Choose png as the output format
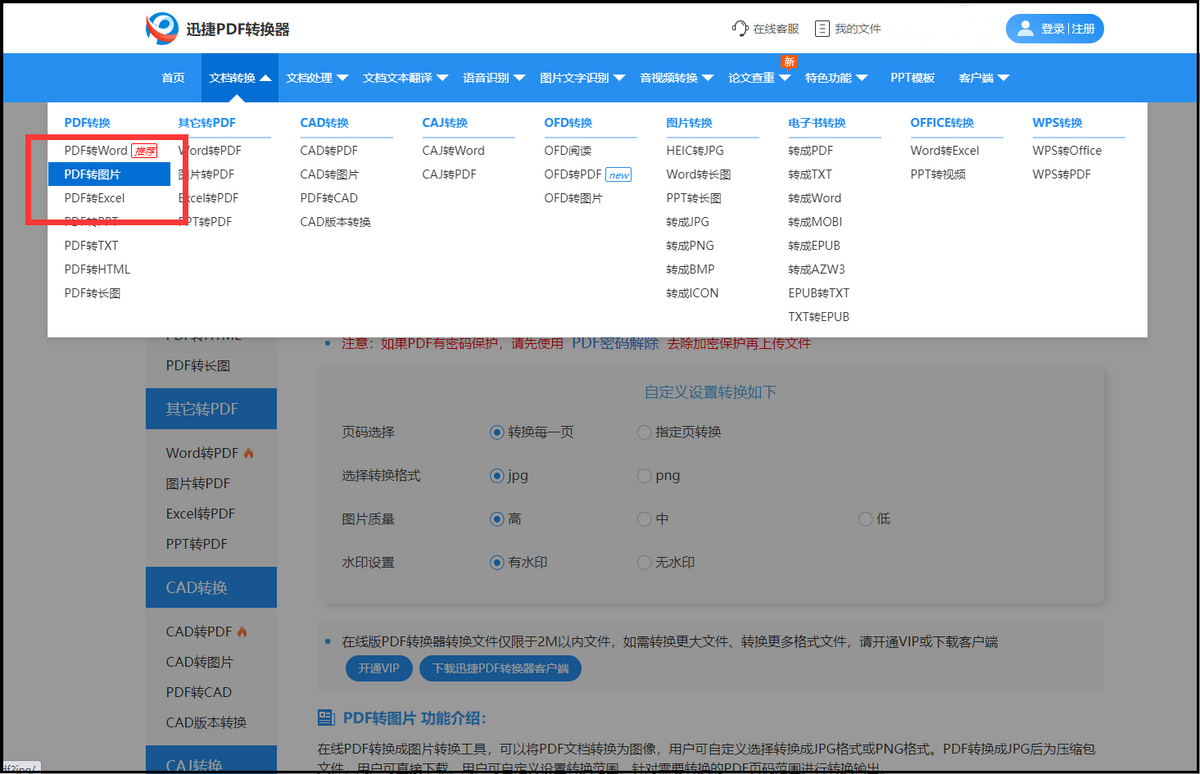The width and height of the screenshot is (1200, 774). 644,476
